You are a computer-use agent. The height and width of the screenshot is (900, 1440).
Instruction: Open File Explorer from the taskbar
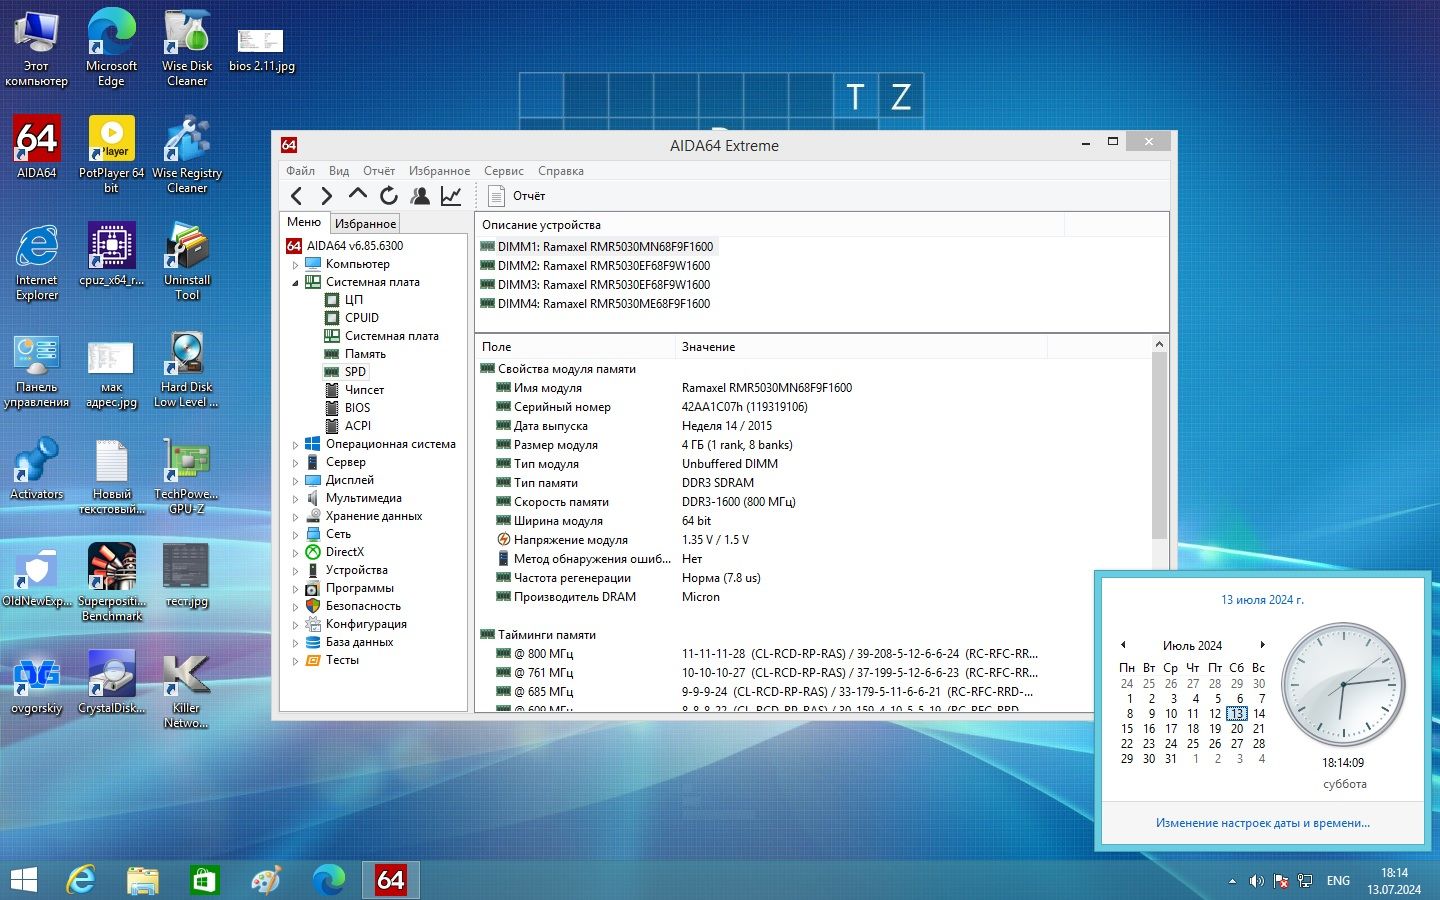[143, 880]
